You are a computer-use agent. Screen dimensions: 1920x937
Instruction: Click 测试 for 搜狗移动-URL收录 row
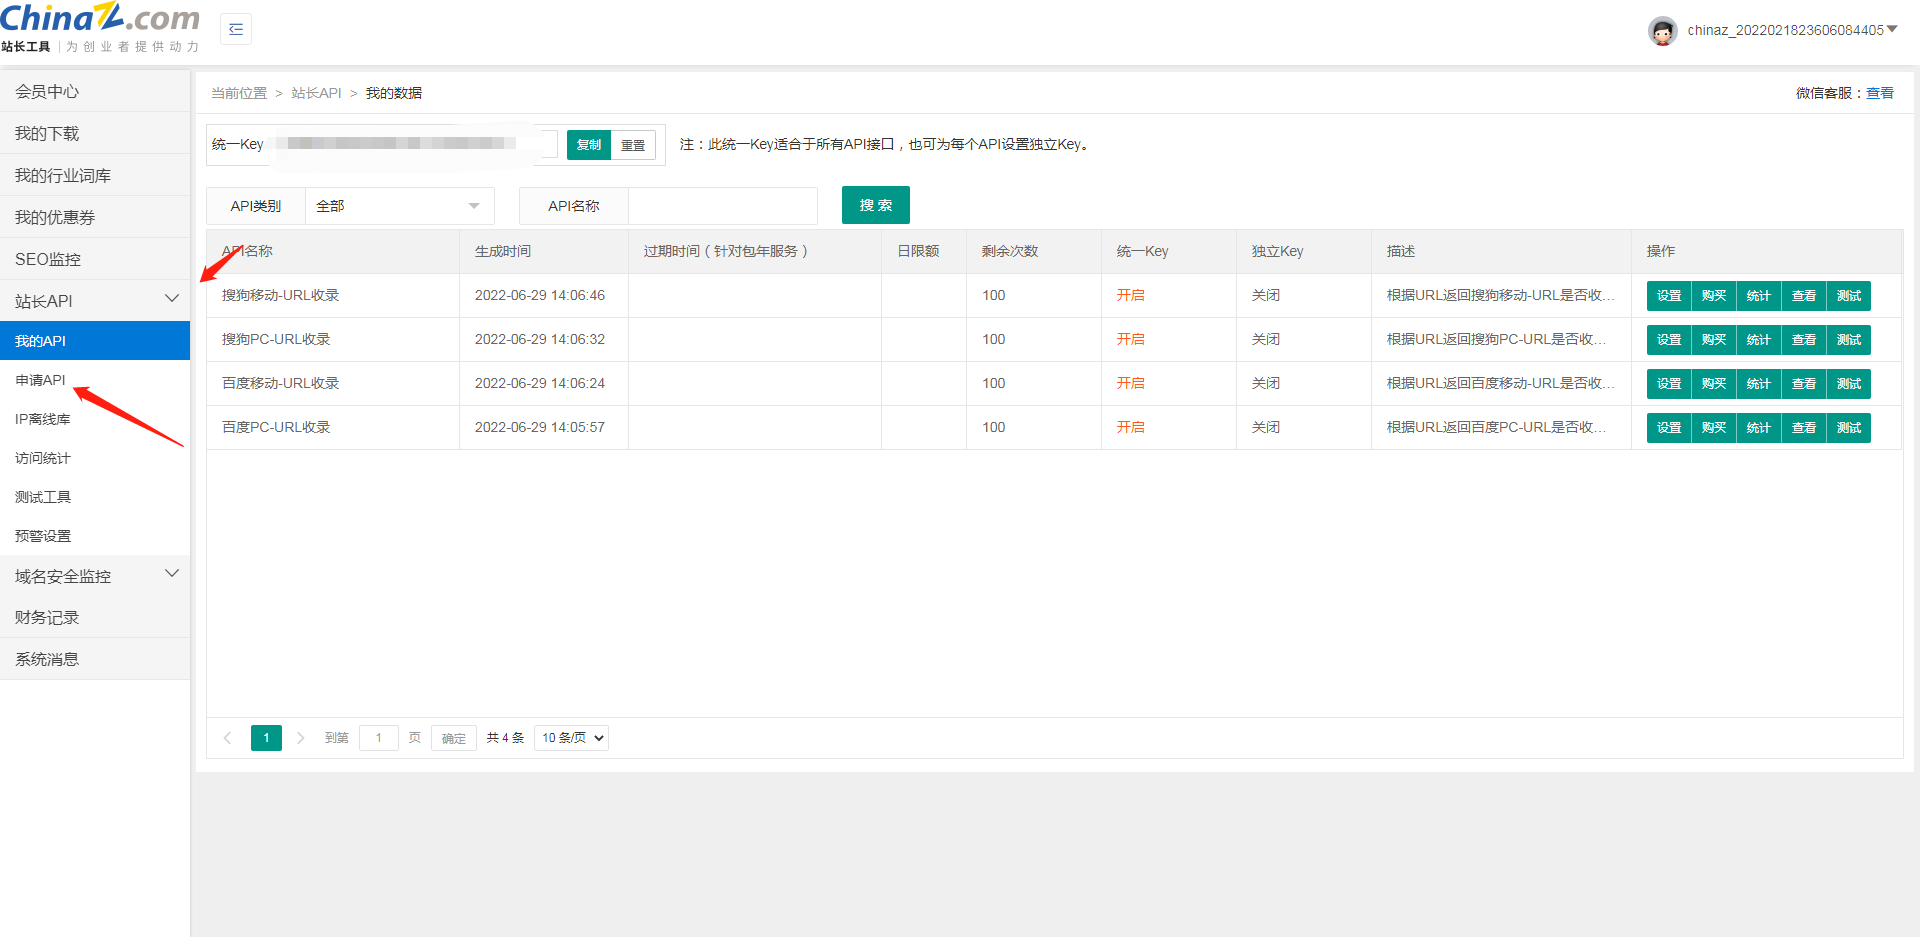[1849, 296]
